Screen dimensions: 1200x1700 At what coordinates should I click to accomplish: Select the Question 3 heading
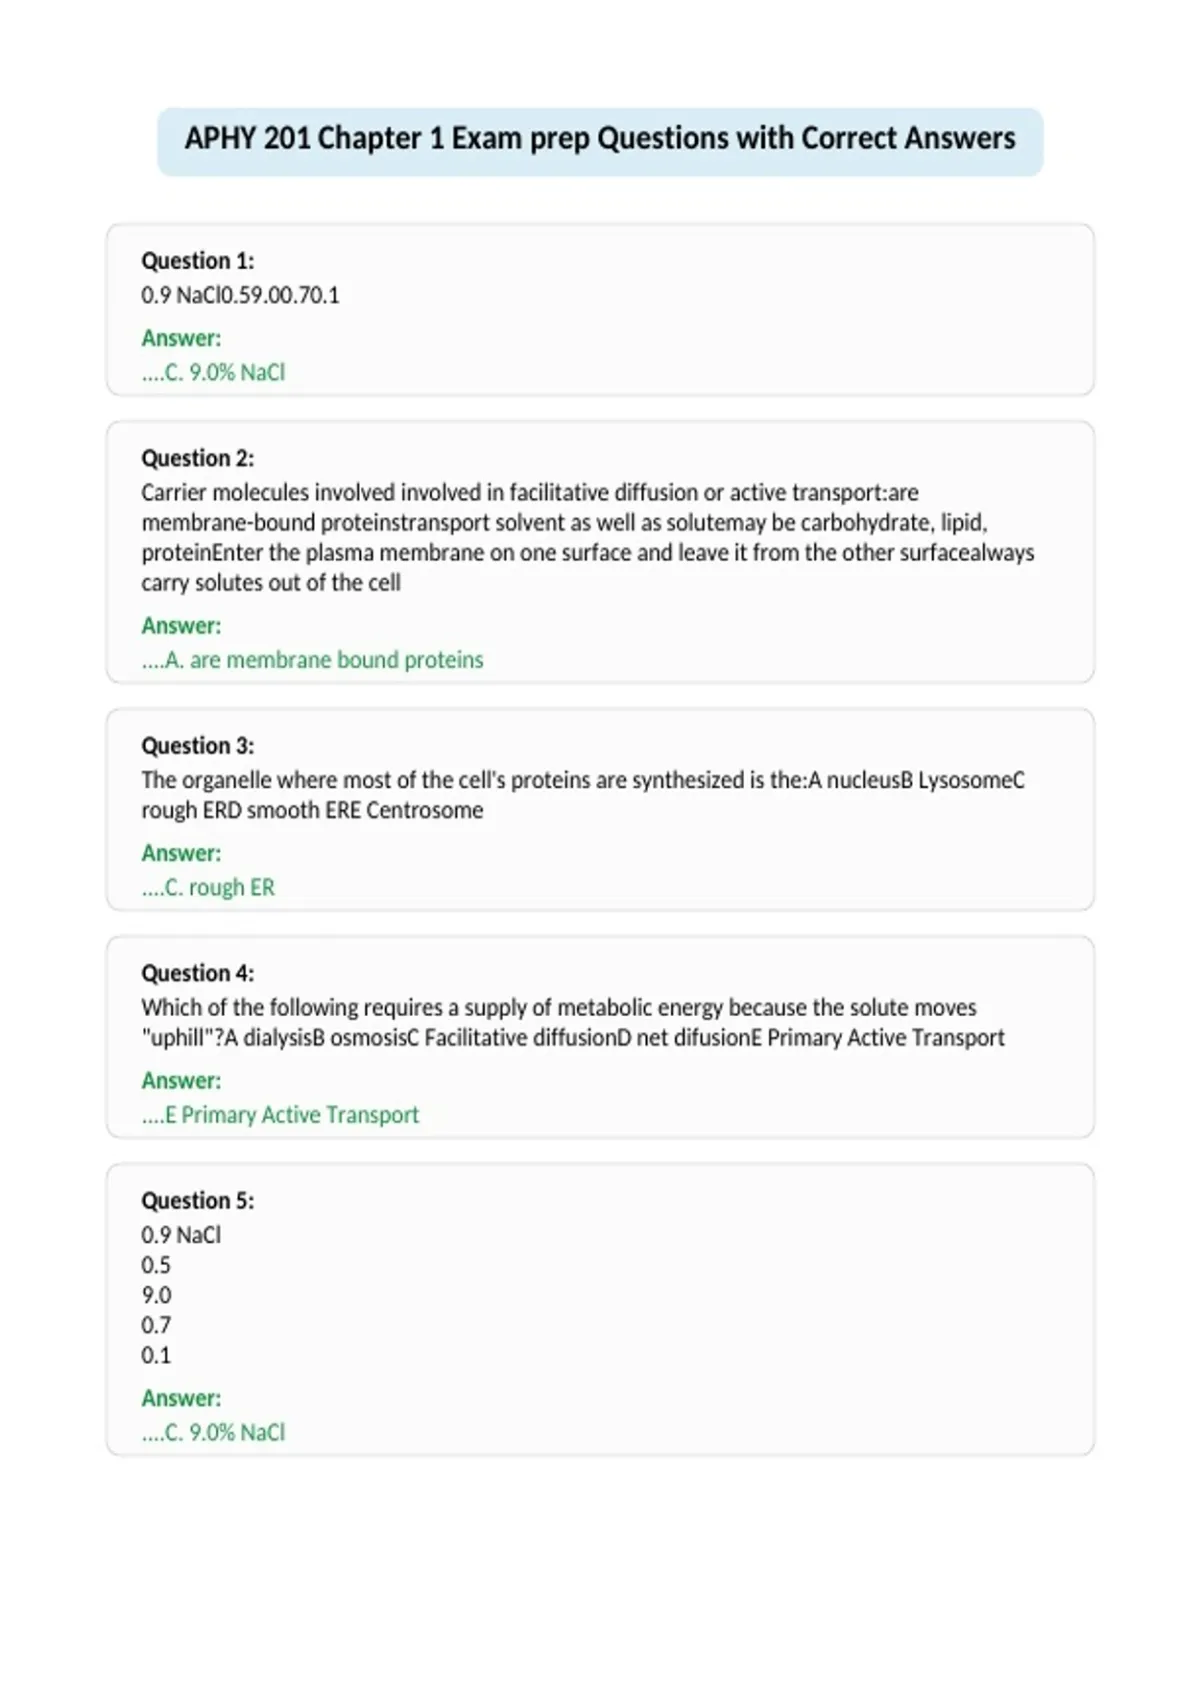[197, 746]
